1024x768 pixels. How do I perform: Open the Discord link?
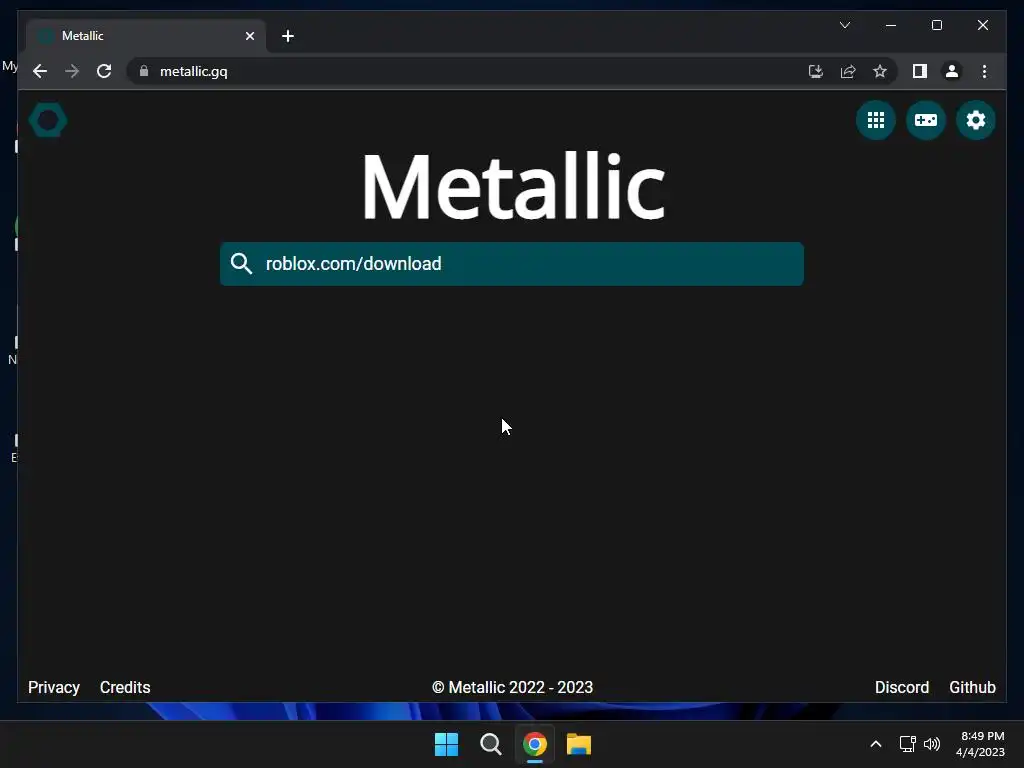[901, 687]
